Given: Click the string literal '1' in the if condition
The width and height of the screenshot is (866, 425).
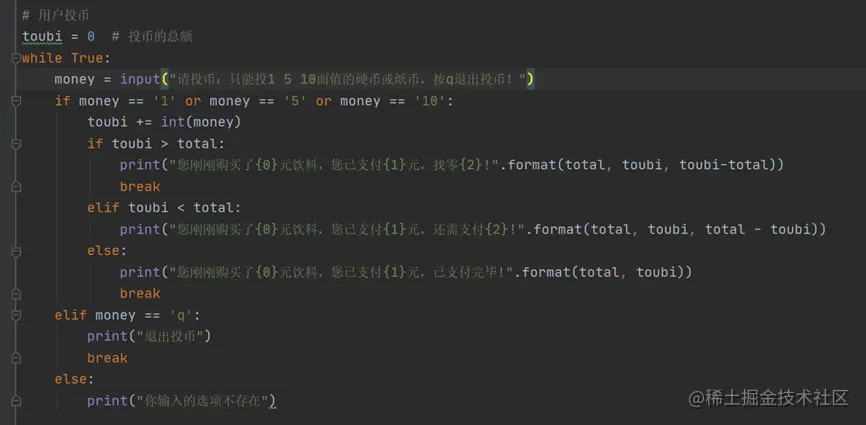Looking at the screenshot, I should (165, 101).
